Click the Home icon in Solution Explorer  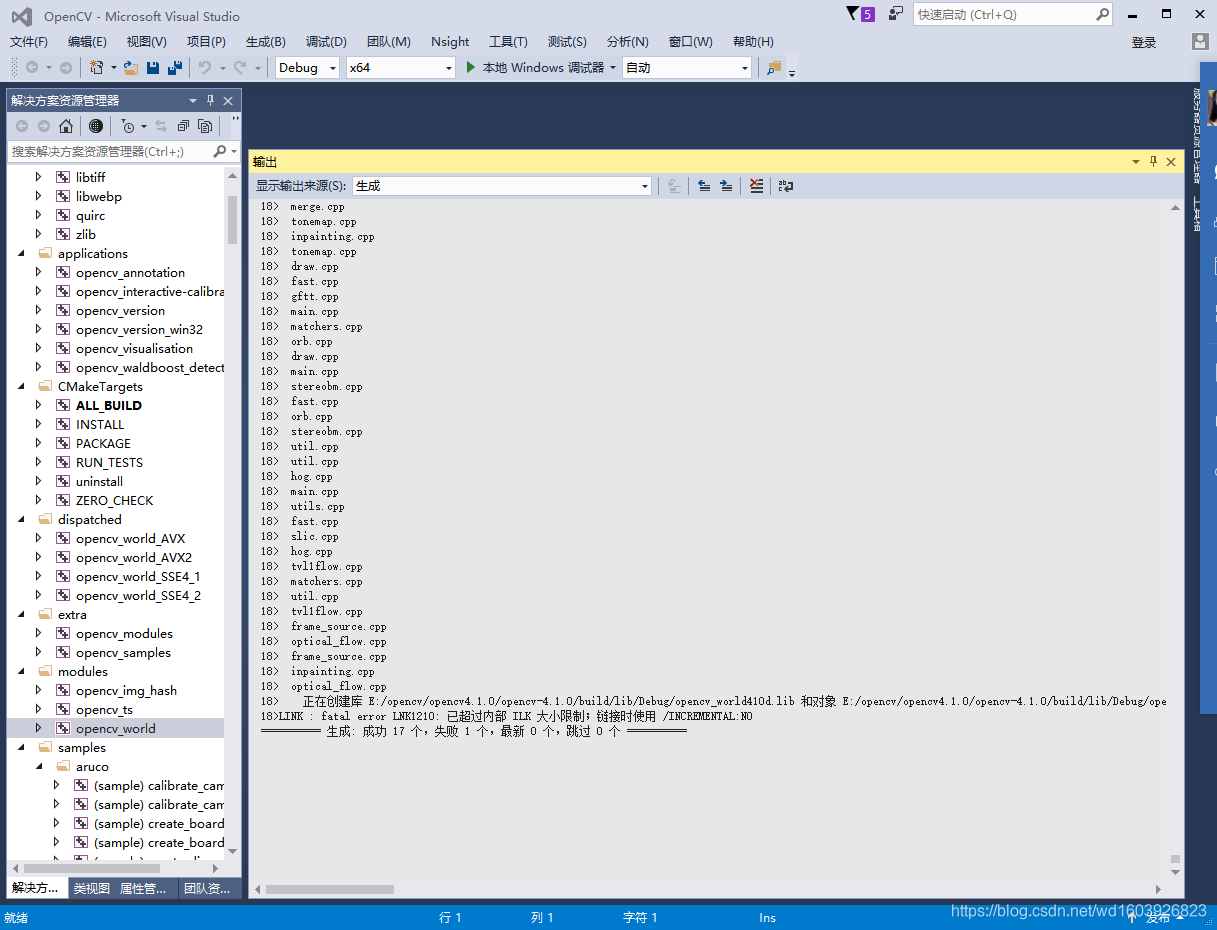tap(65, 126)
